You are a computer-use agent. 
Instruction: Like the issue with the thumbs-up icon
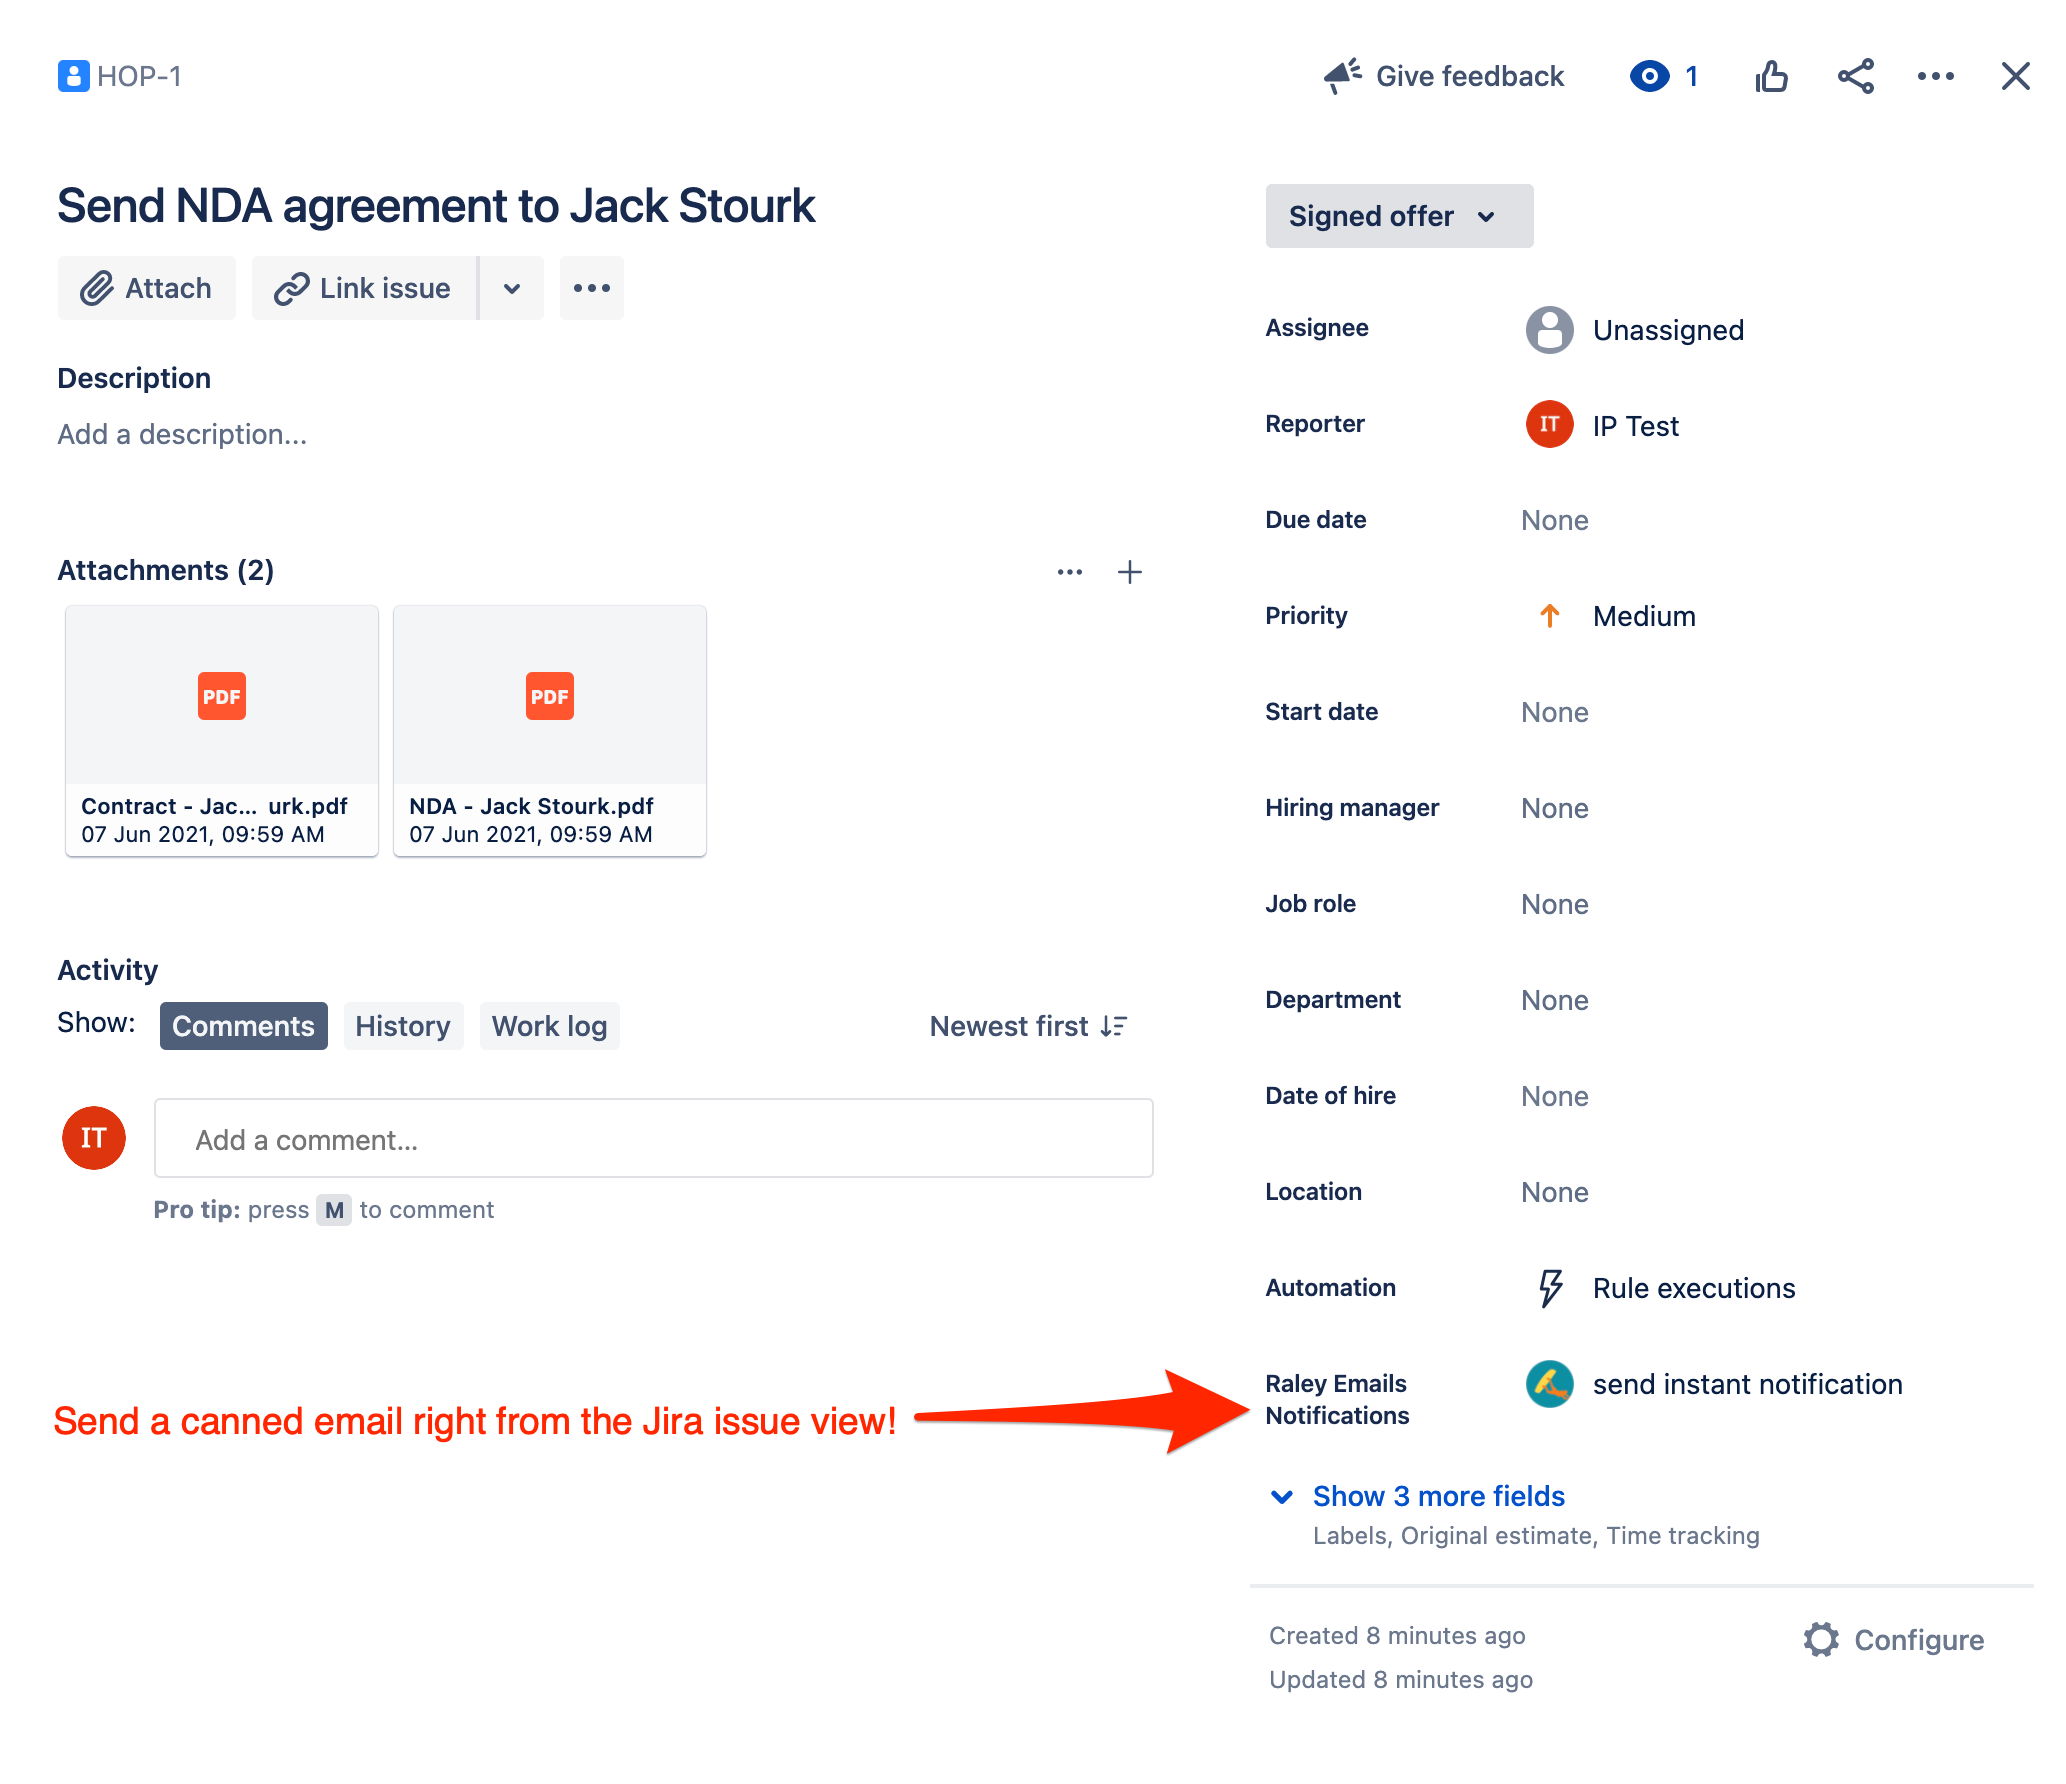(x=1771, y=75)
